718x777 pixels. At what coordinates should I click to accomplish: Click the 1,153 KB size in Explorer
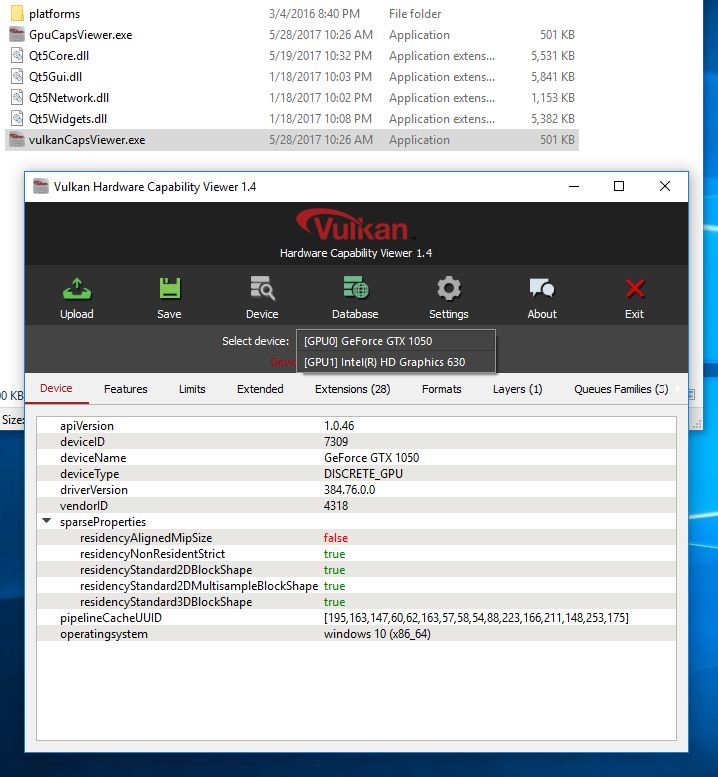(x=552, y=98)
